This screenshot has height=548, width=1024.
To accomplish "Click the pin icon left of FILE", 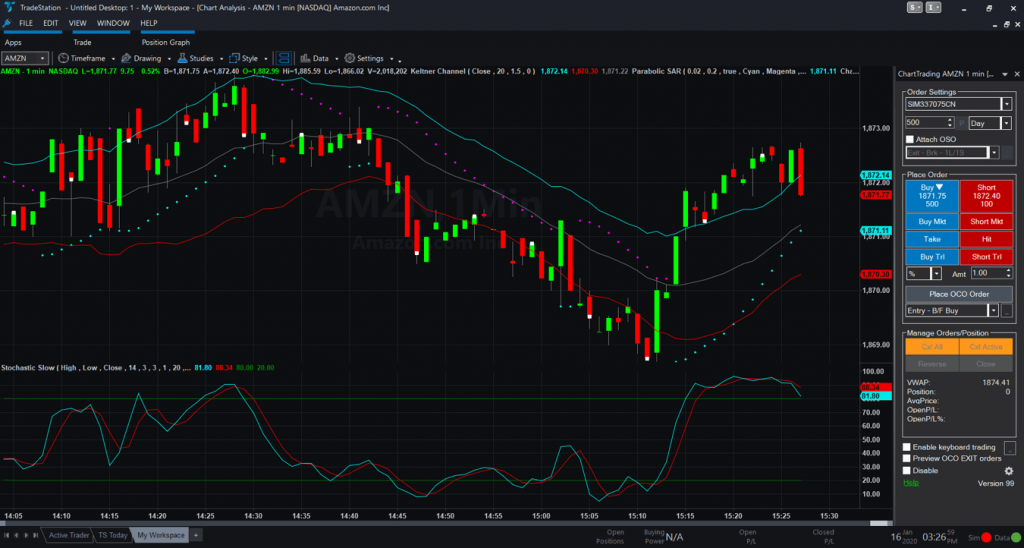I will click(x=7, y=23).
